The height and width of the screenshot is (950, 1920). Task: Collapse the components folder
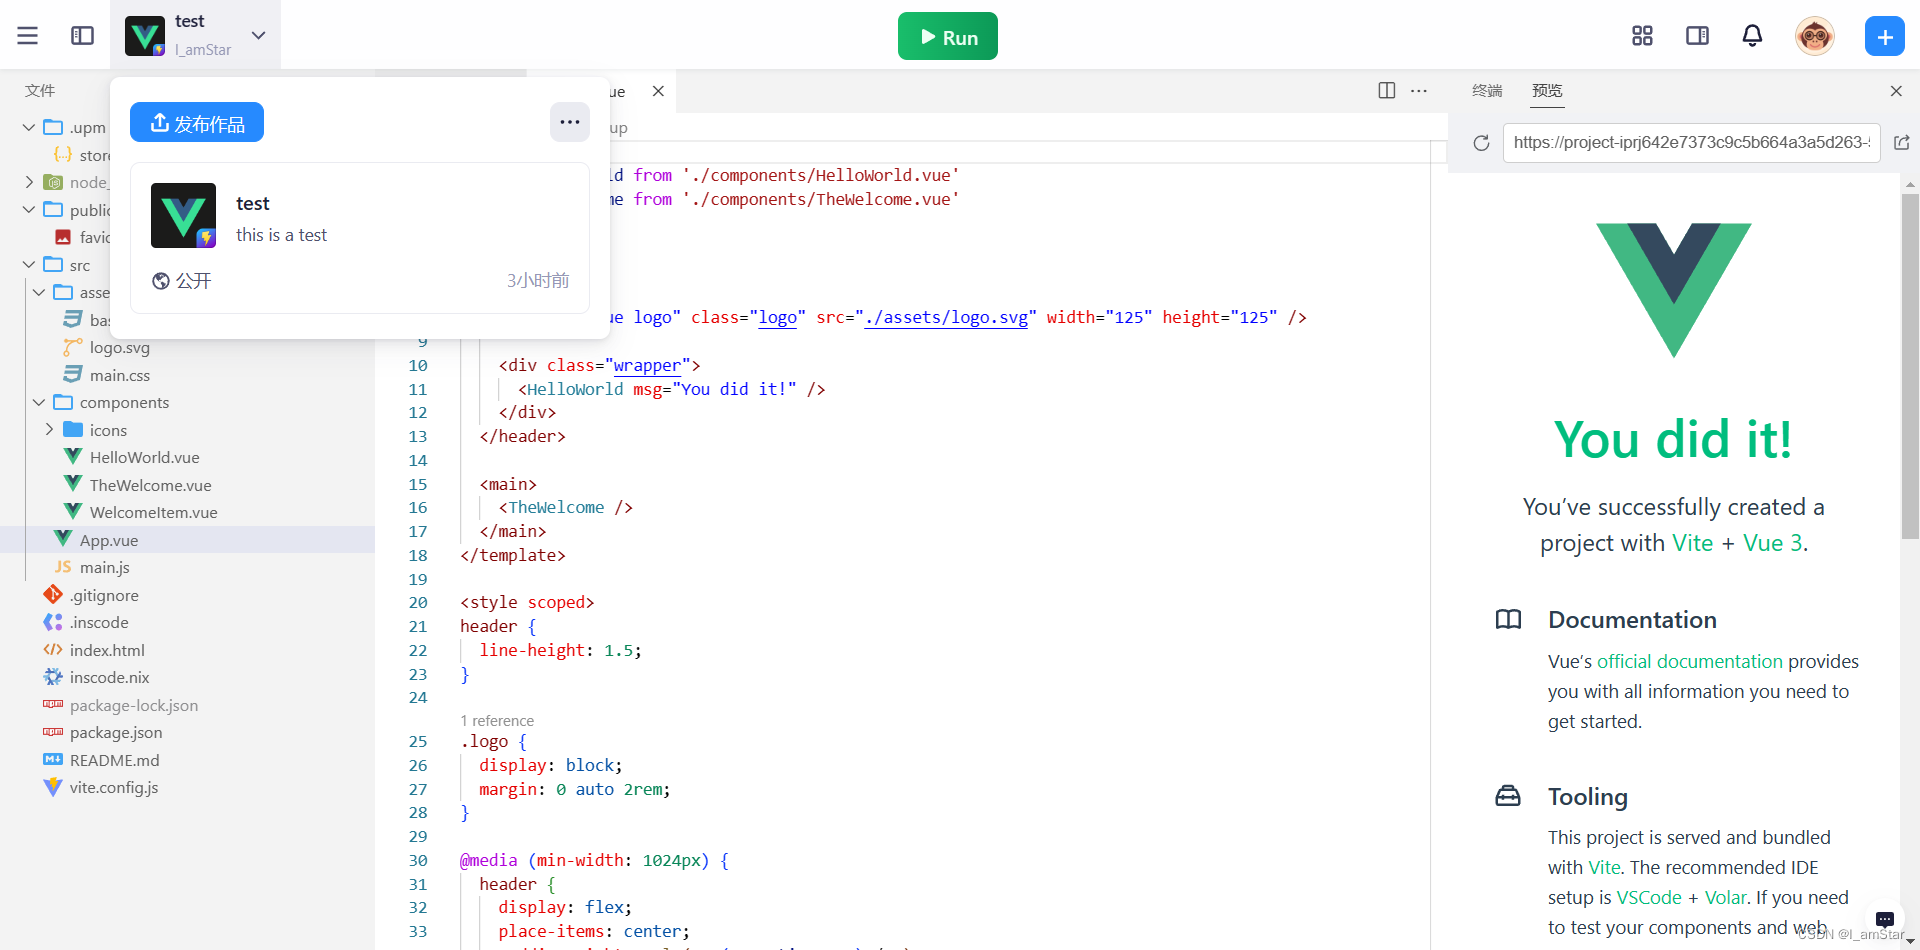coord(39,402)
